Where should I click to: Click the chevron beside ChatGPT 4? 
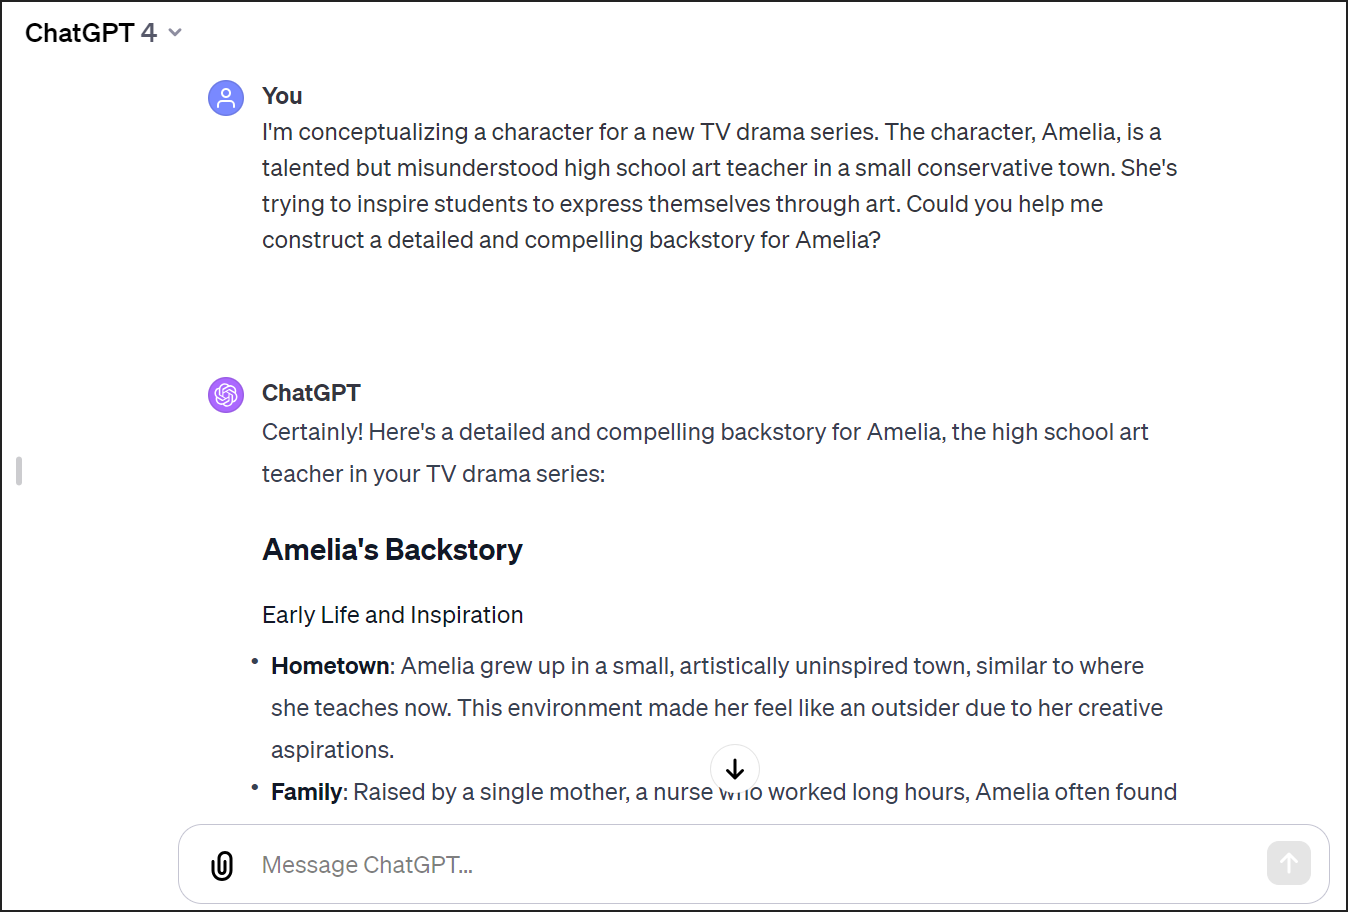click(175, 33)
